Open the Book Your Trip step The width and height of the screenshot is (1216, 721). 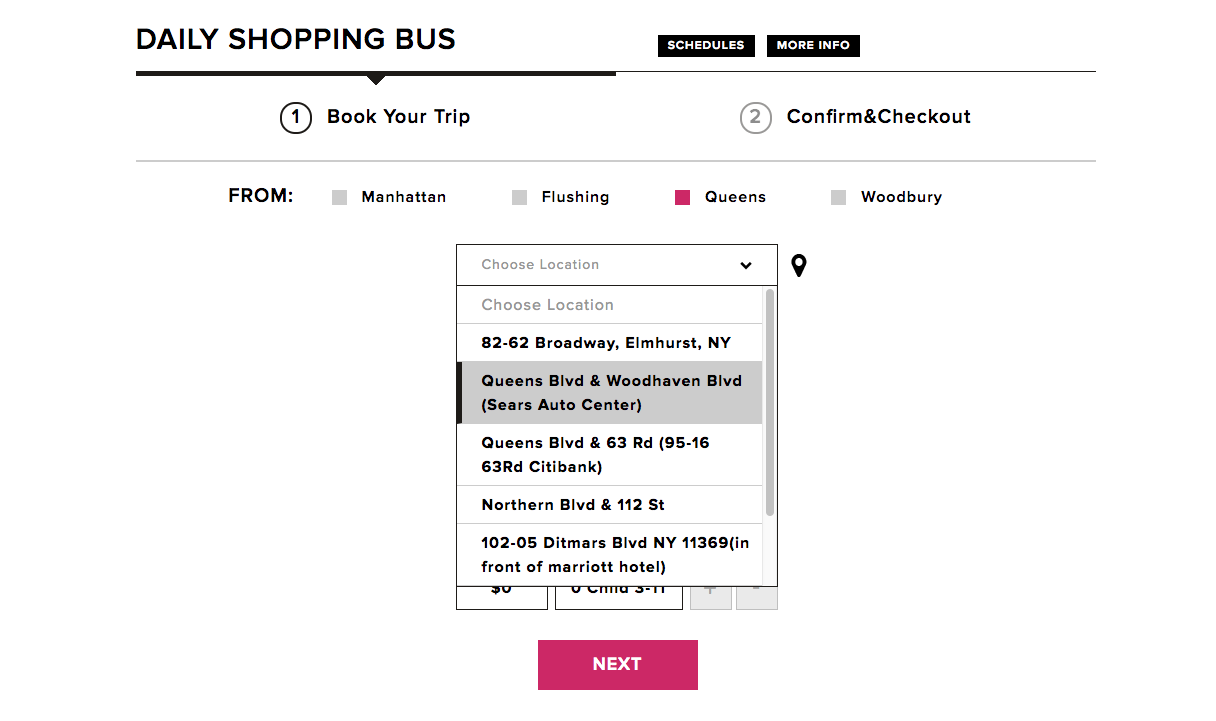pos(398,117)
